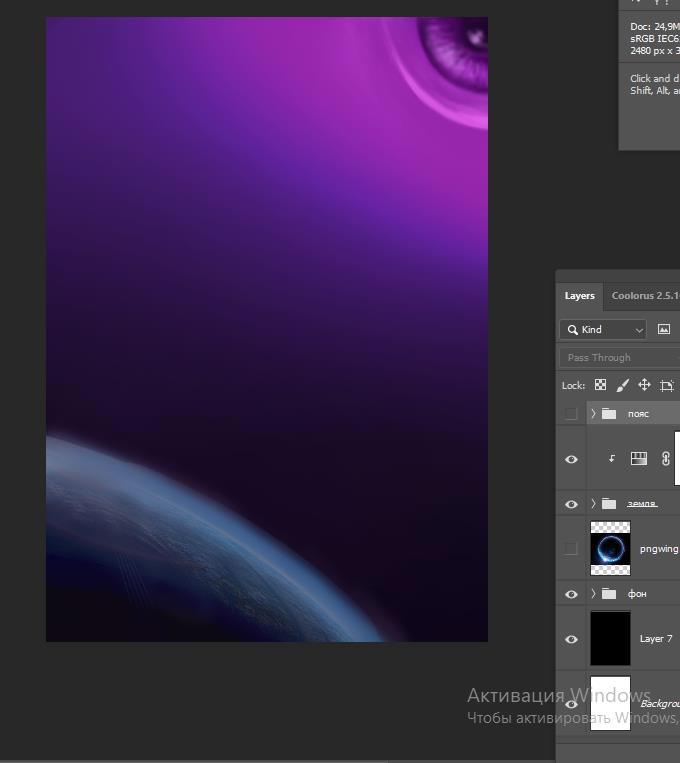Expand the фон group folder
Screen dimensions: 680x763
[x=593, y=594]
